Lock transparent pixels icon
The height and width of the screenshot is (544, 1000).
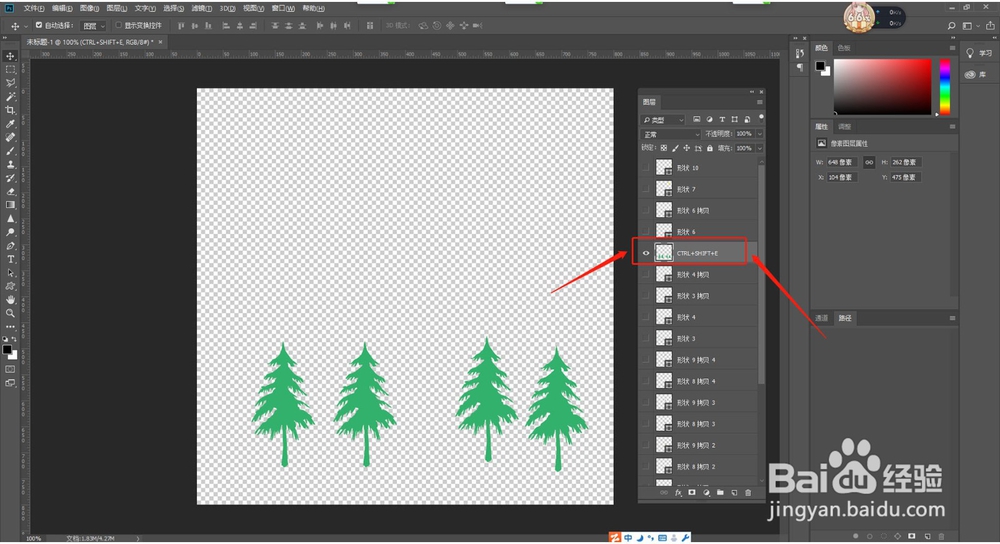[x=664, y=148]
